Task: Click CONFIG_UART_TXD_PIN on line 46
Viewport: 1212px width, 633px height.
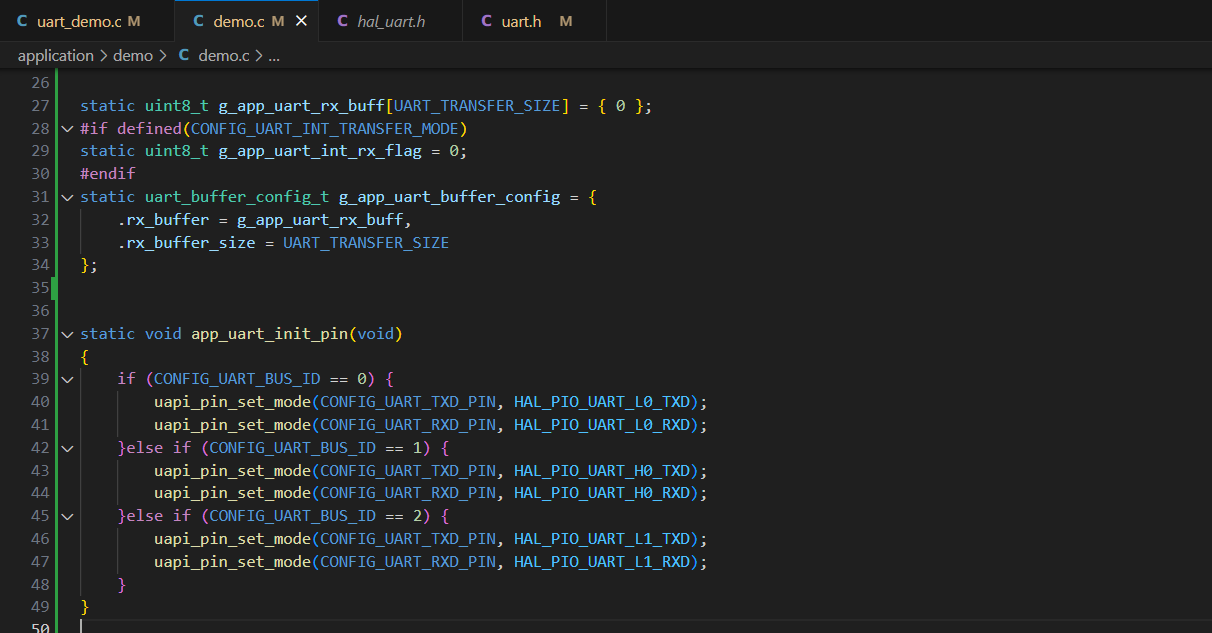Action: point(408,539)
